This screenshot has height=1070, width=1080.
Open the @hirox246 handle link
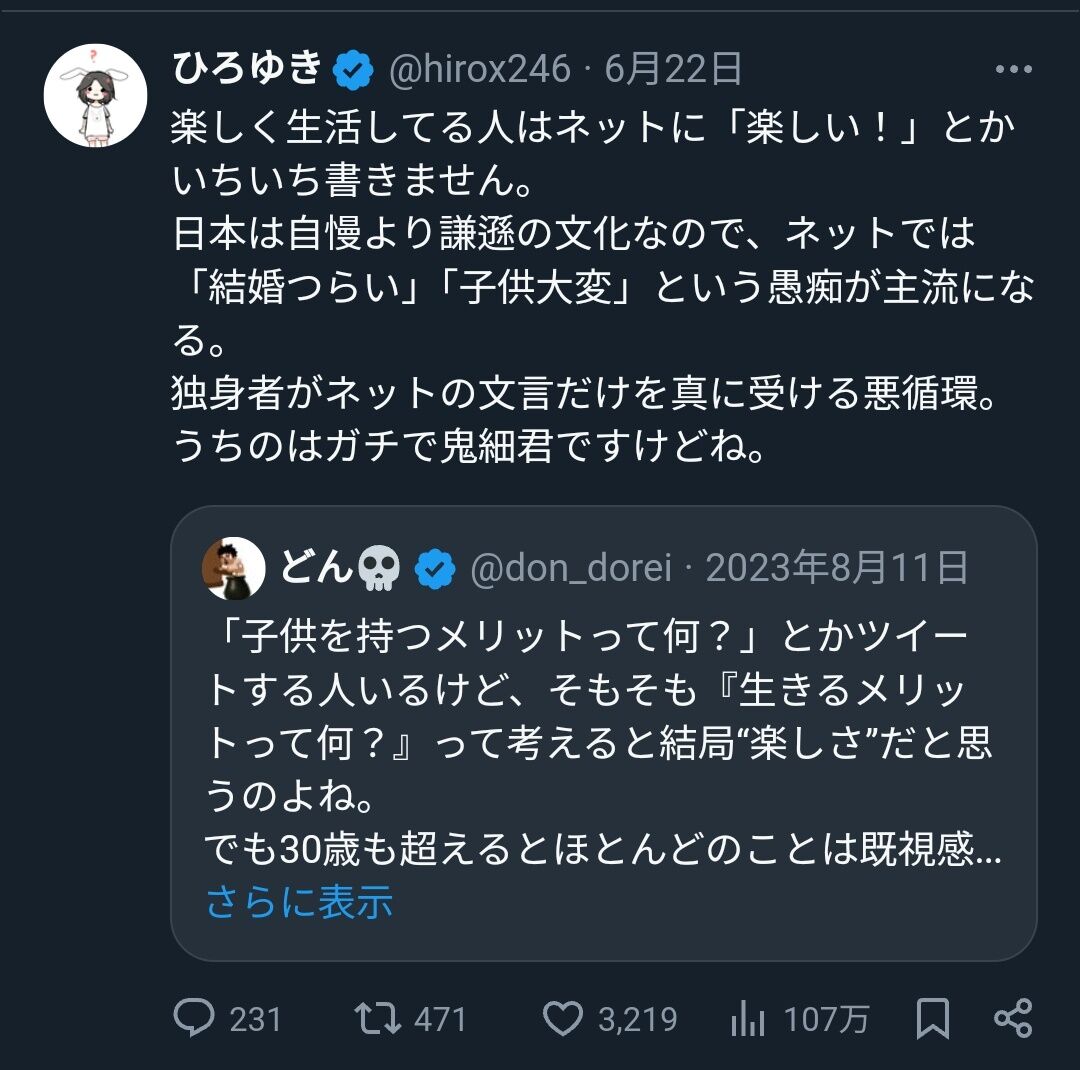480,69
